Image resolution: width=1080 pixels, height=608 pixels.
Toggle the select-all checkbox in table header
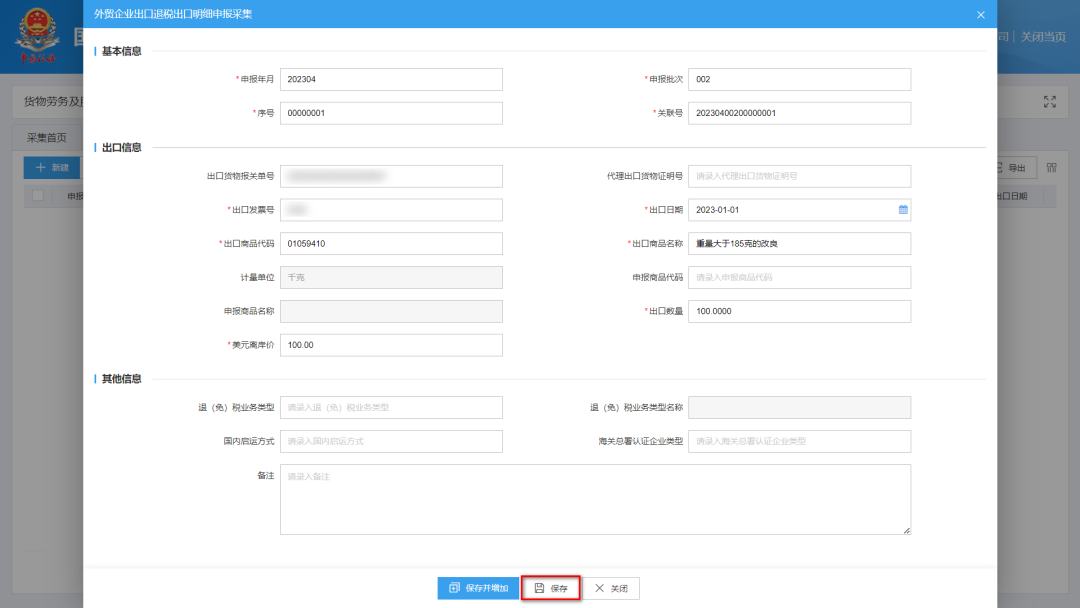tap(38, 196)
